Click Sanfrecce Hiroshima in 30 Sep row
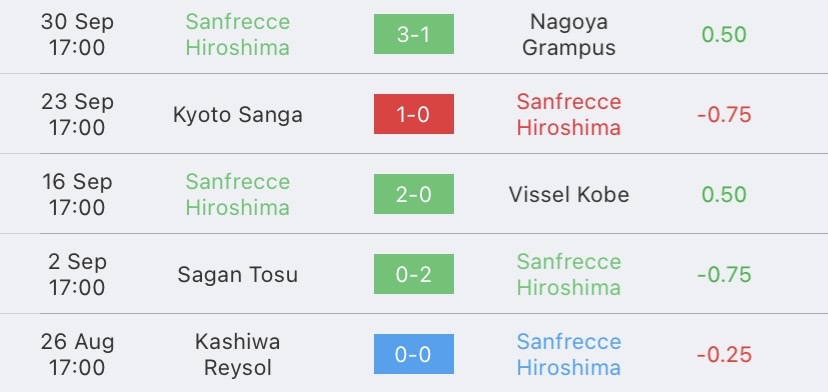This screenshot has height=392, width=828. click(x=238, y=34)
